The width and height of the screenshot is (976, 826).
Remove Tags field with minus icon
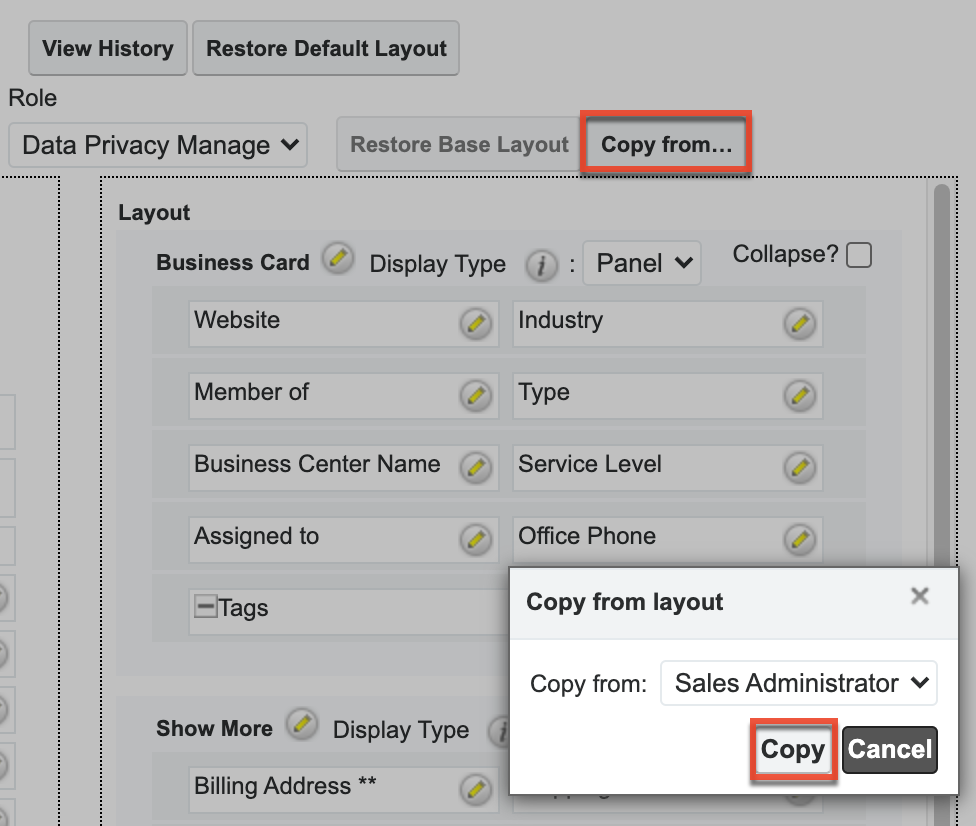[206, 607]
